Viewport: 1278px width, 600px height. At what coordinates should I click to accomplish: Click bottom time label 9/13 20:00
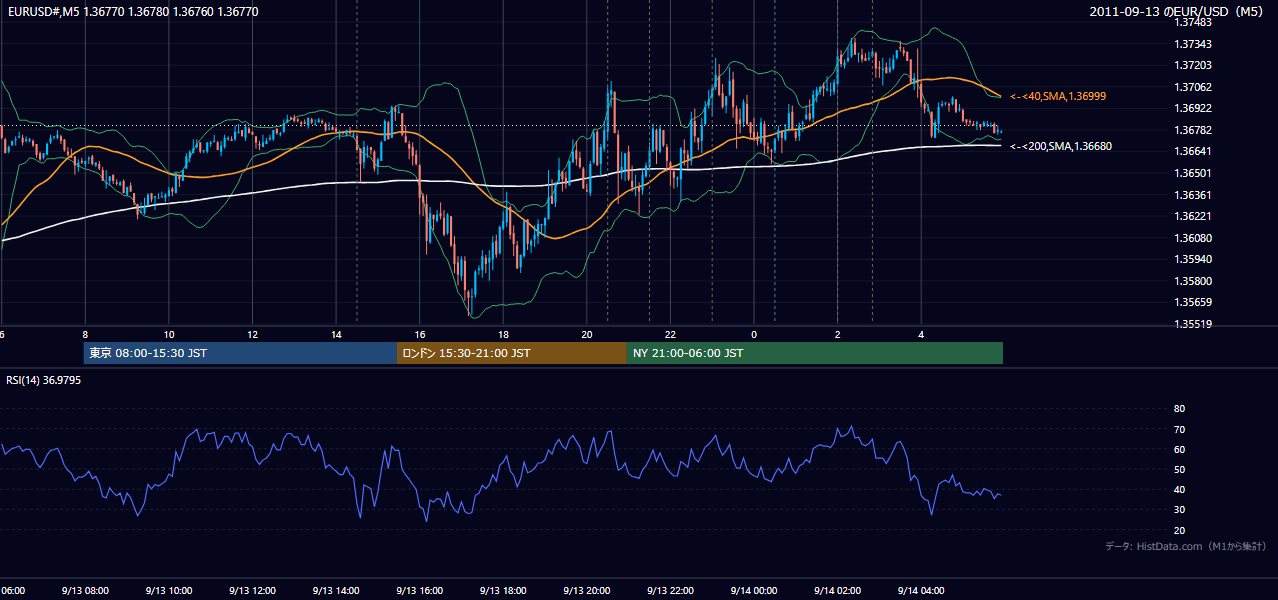click(x=587, y=591)
